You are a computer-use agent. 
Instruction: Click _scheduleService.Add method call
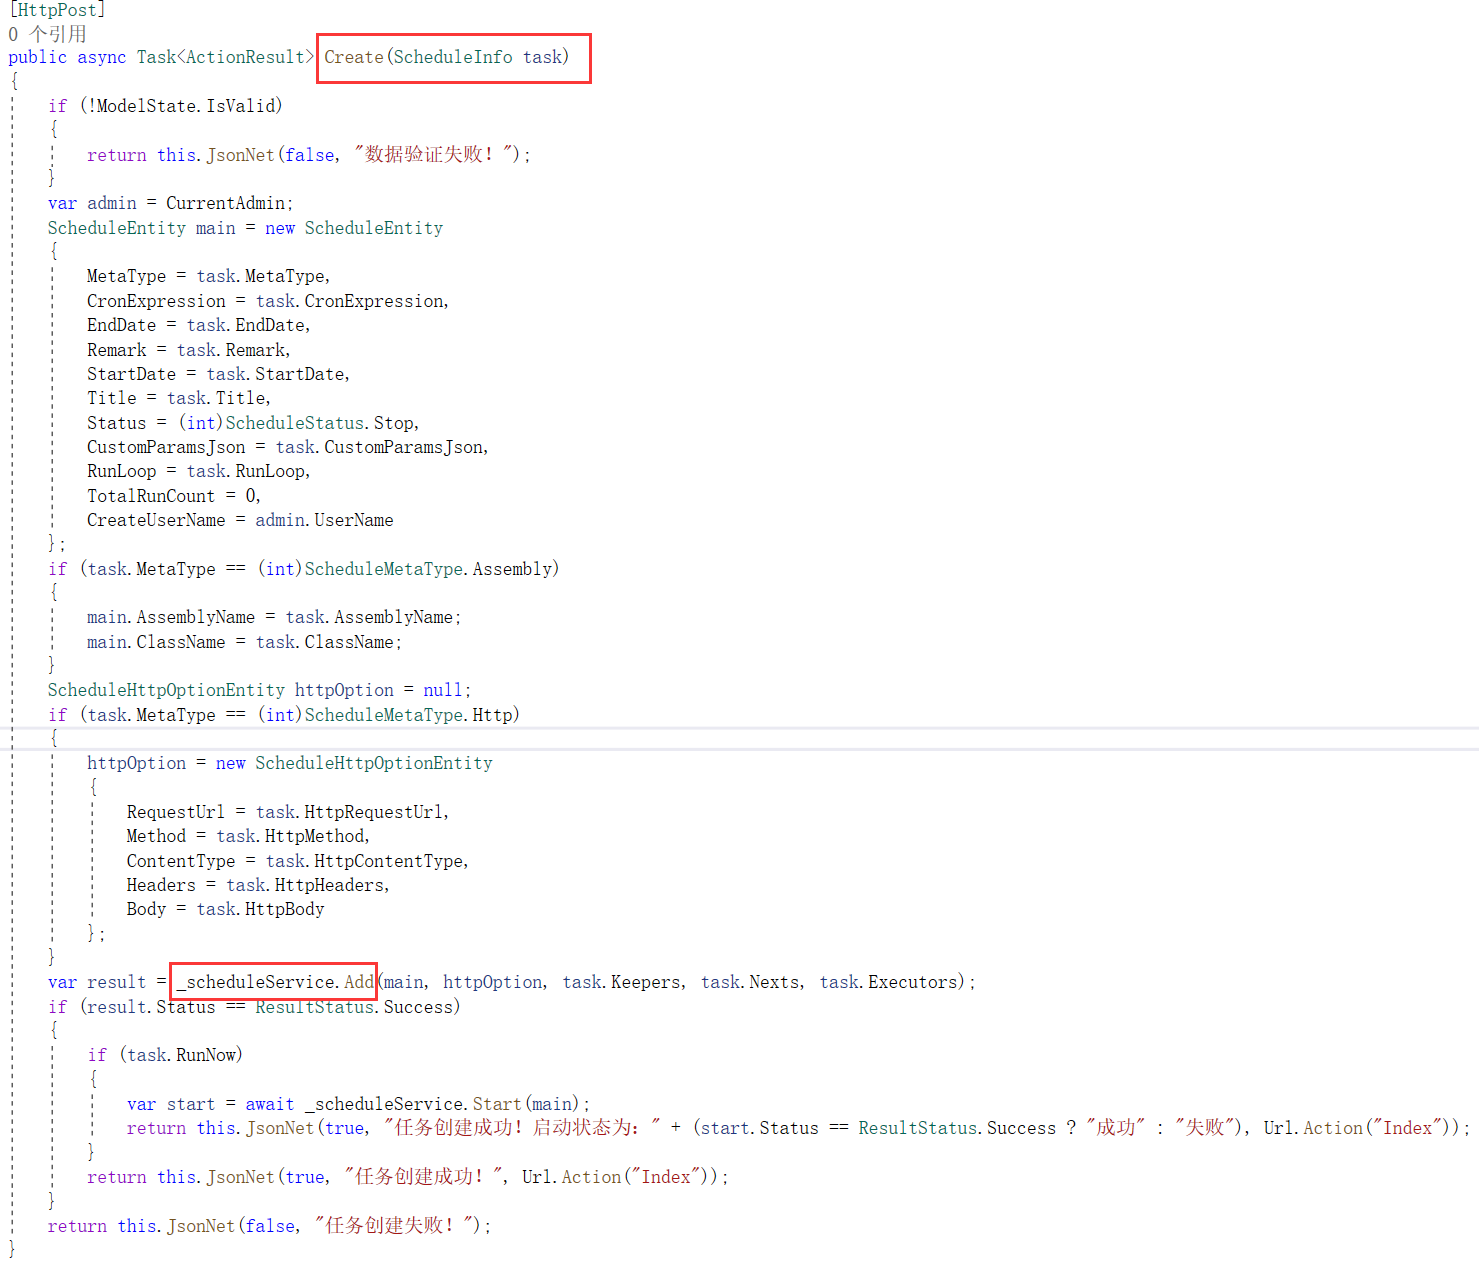[275, 982]
